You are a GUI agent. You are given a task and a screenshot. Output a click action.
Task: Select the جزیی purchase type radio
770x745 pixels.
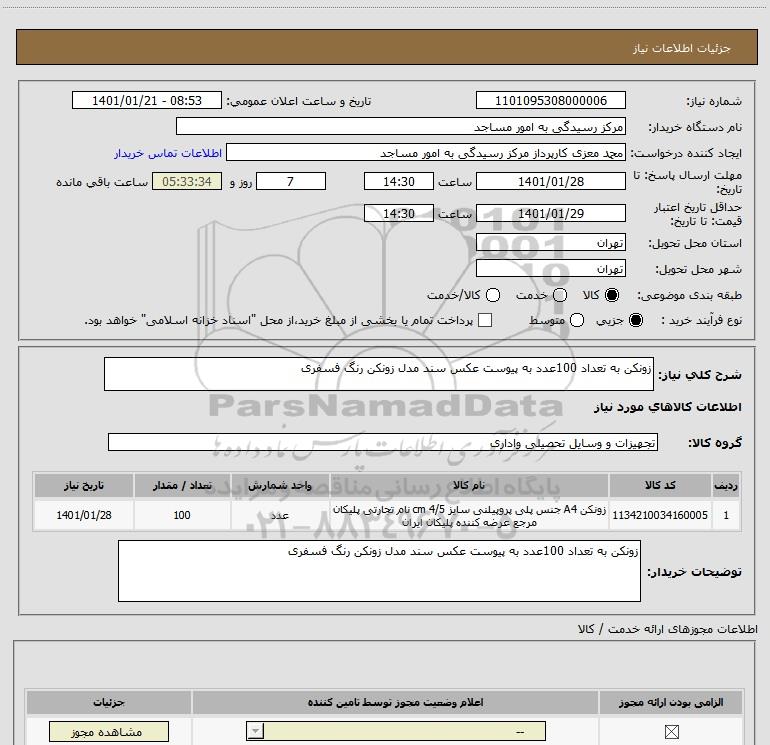[x=636, y=320]
